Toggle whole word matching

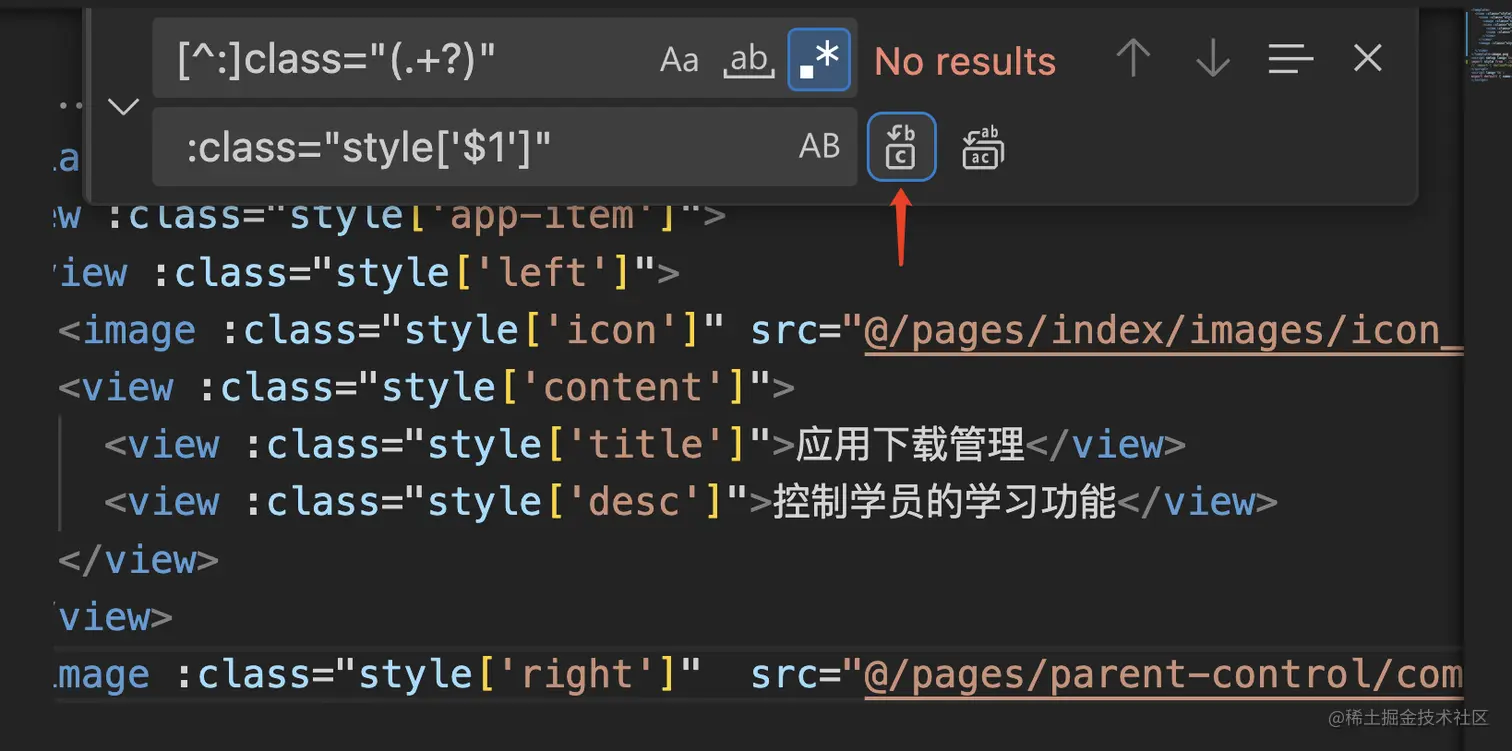click(x=748, y=59)
